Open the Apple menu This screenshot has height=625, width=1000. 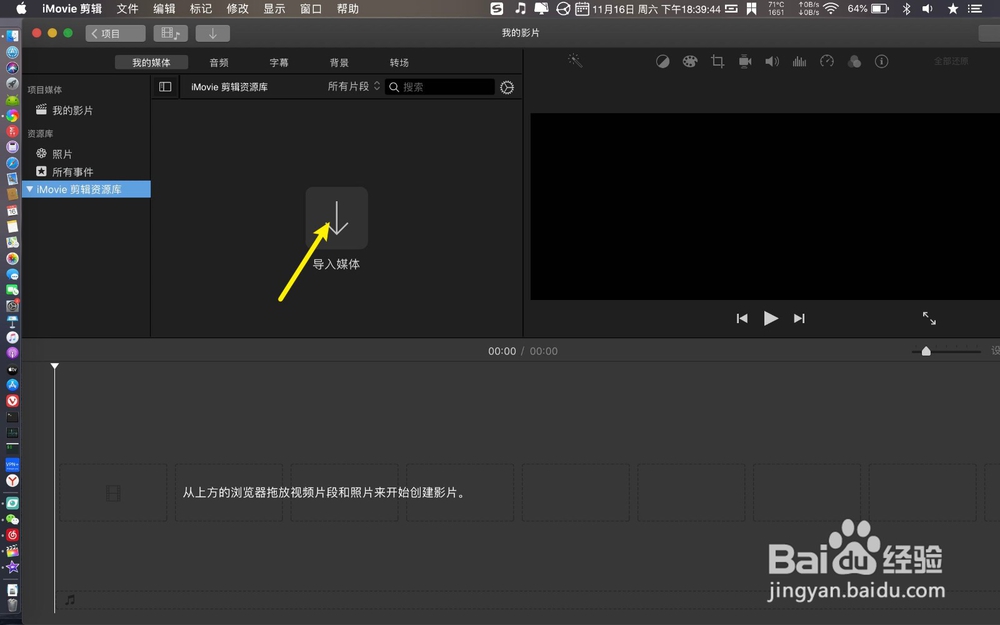(x=21, y=8)
